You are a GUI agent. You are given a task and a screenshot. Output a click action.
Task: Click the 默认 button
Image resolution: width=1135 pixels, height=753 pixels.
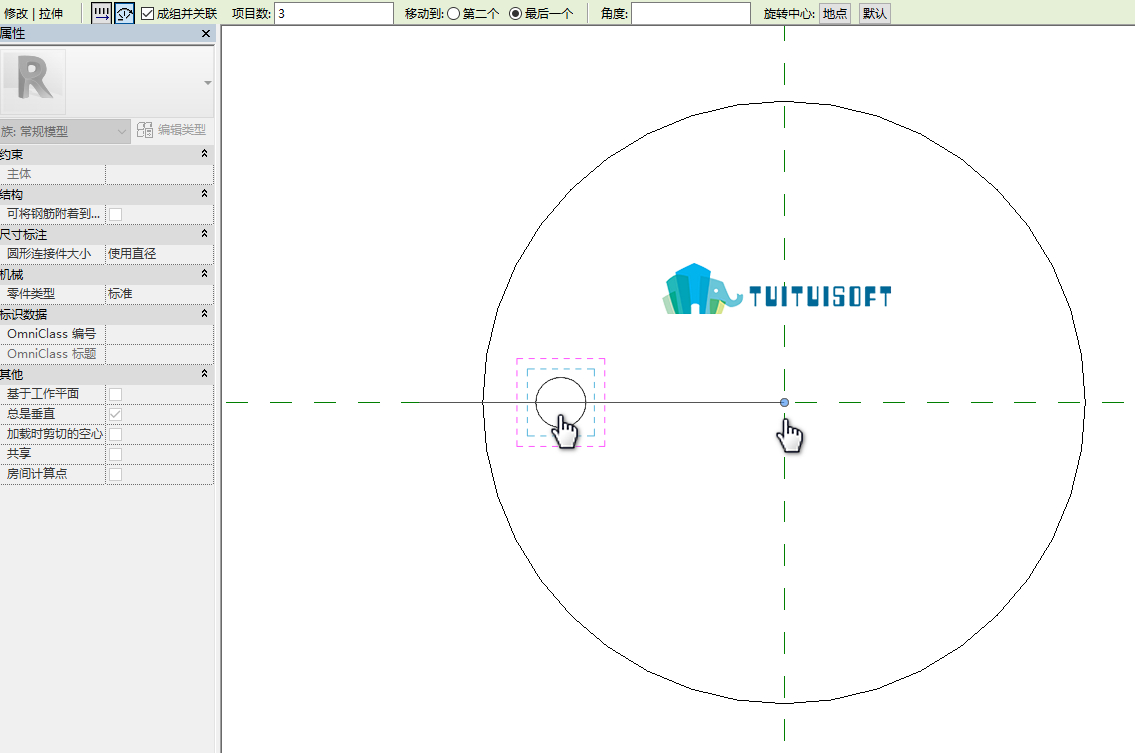pos(874,13)
